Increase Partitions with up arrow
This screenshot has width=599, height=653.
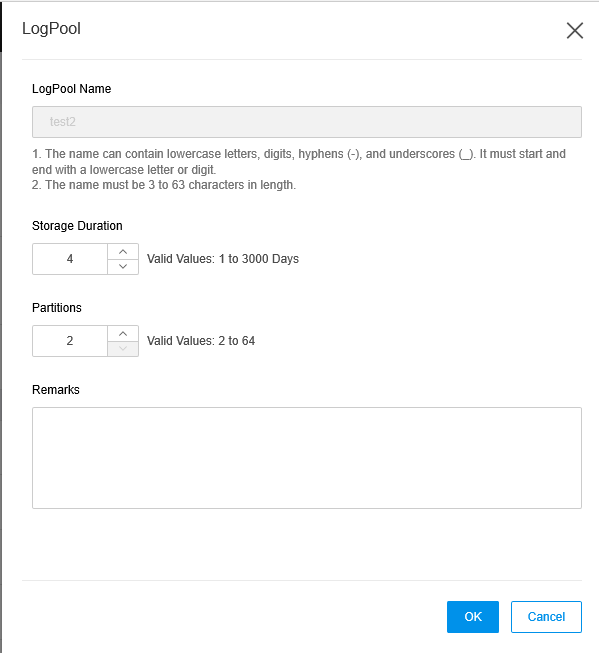[x=123, y=334]
